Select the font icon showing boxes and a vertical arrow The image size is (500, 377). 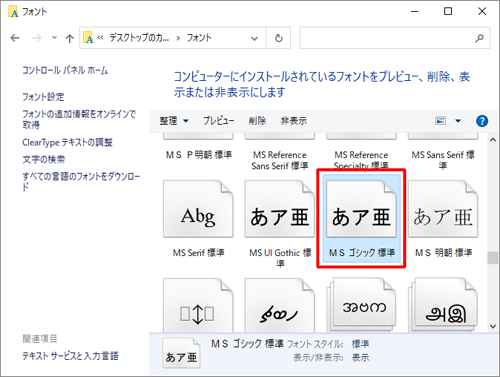198,305
